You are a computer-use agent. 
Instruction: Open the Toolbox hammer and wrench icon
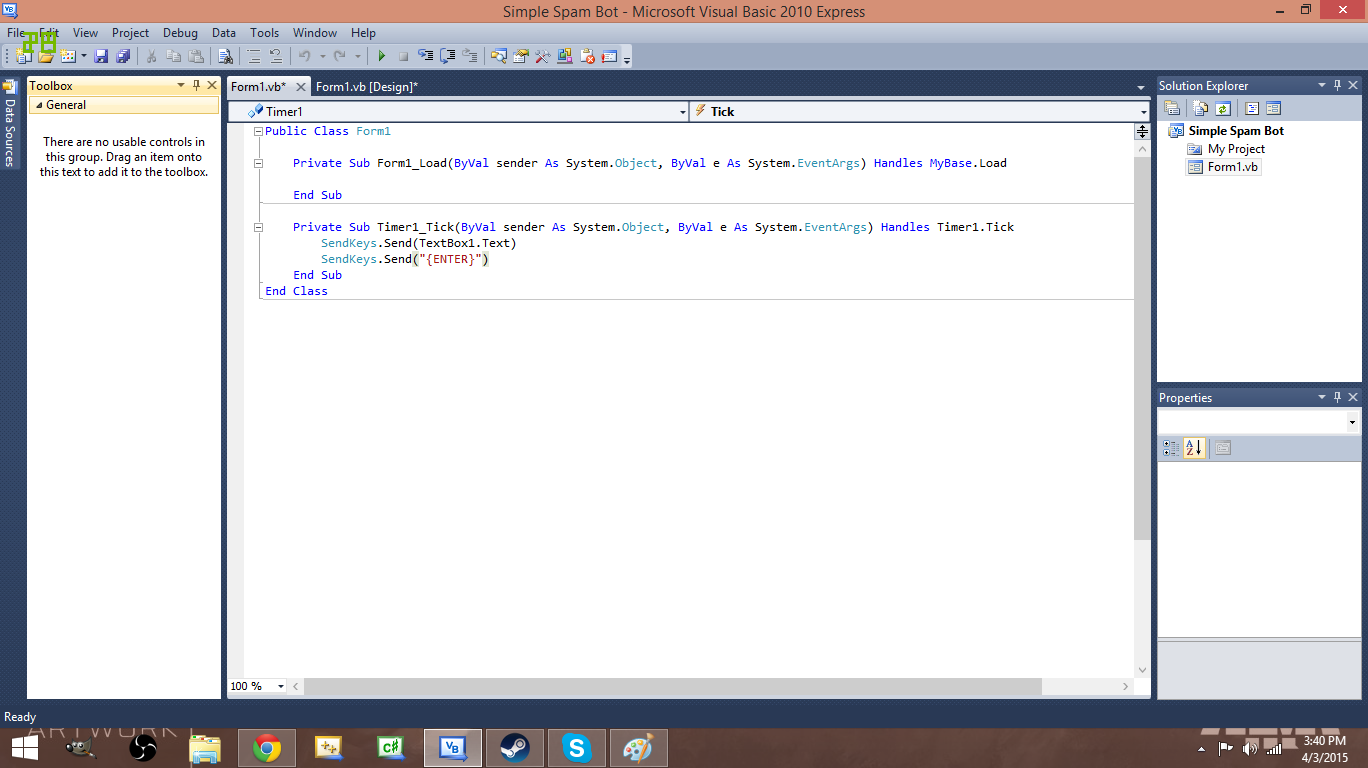pyautogui.click(x=542, y=56)
